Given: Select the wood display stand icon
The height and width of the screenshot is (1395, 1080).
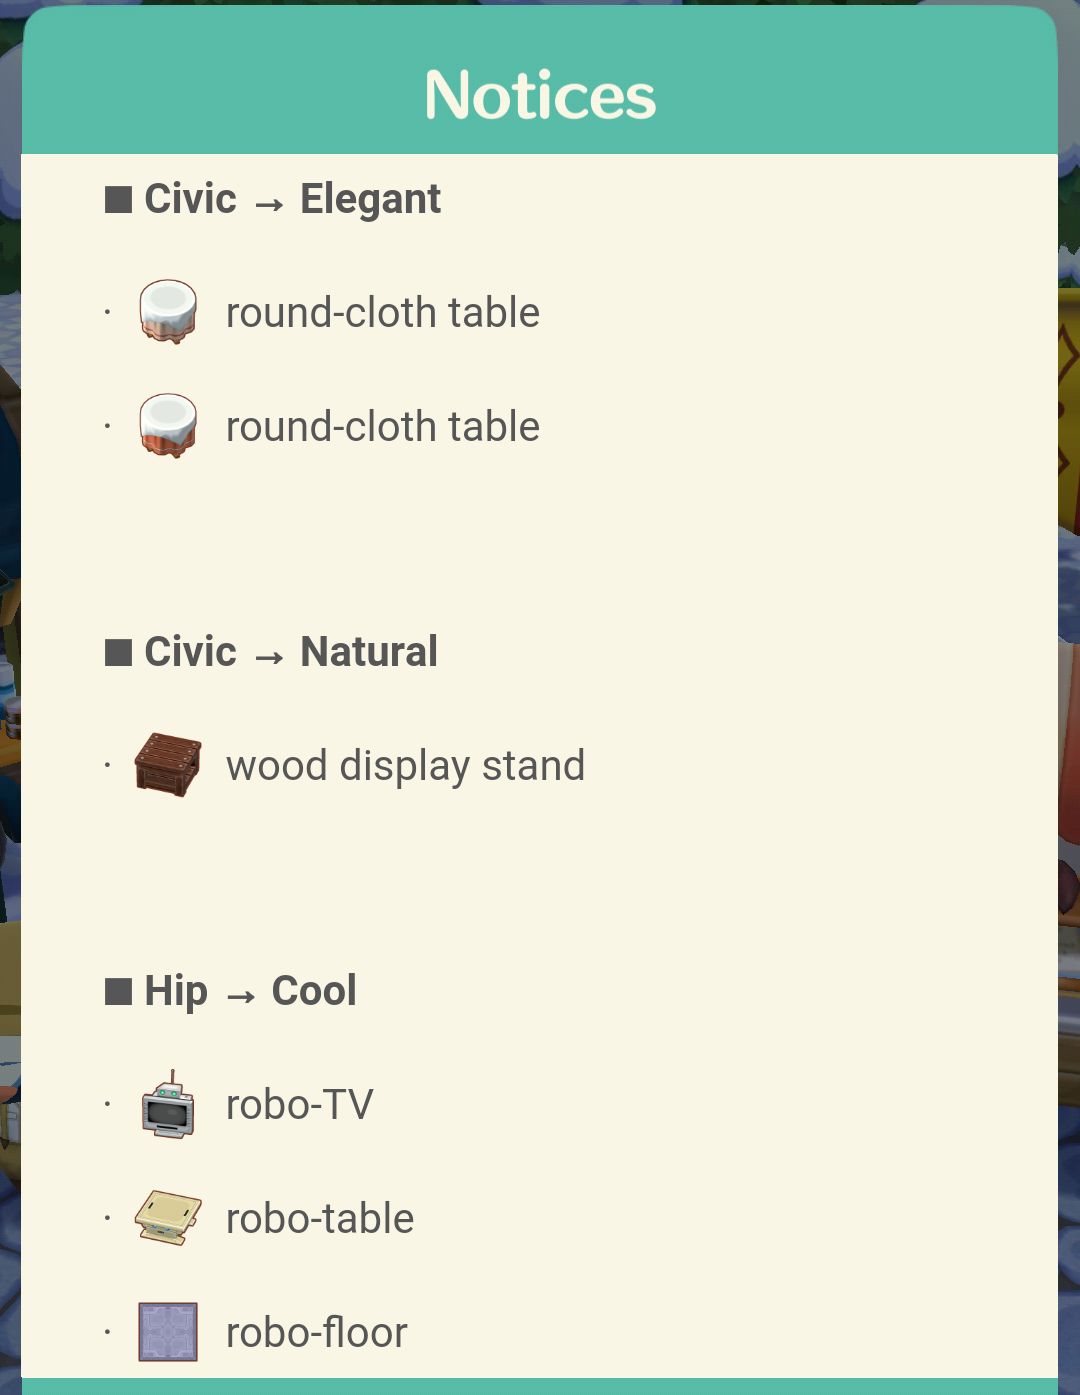Looking at the screenshot, I should (168, 765).
